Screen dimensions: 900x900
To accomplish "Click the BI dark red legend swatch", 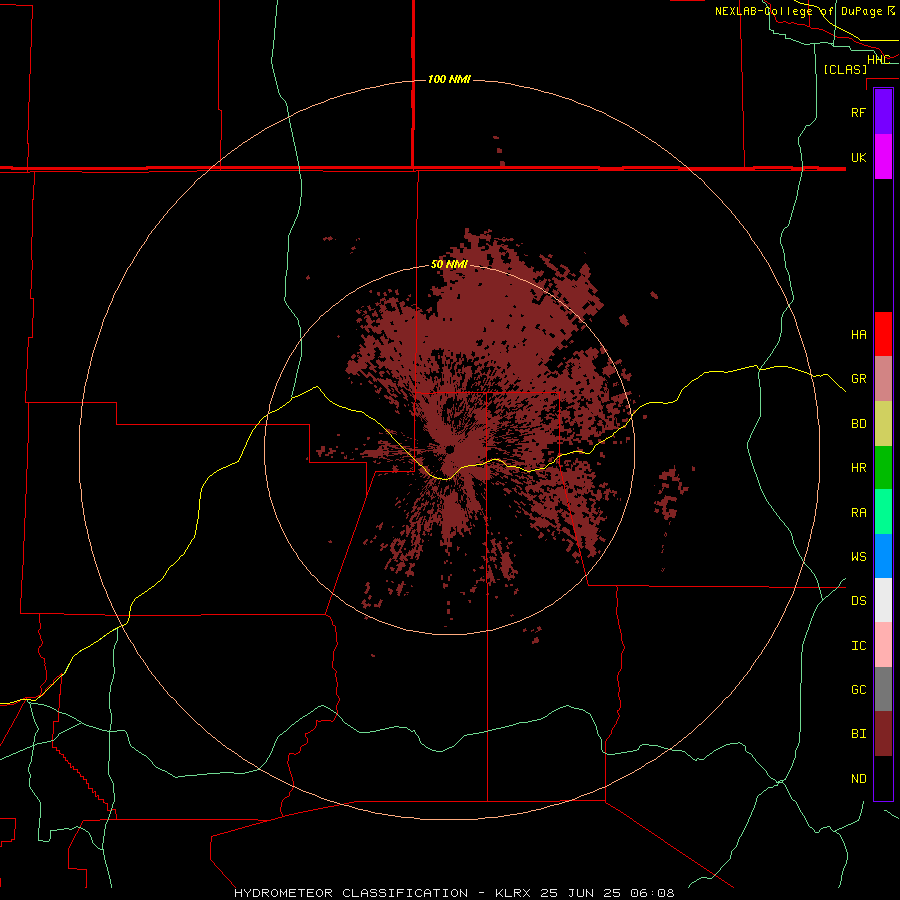I will (883, 734).
